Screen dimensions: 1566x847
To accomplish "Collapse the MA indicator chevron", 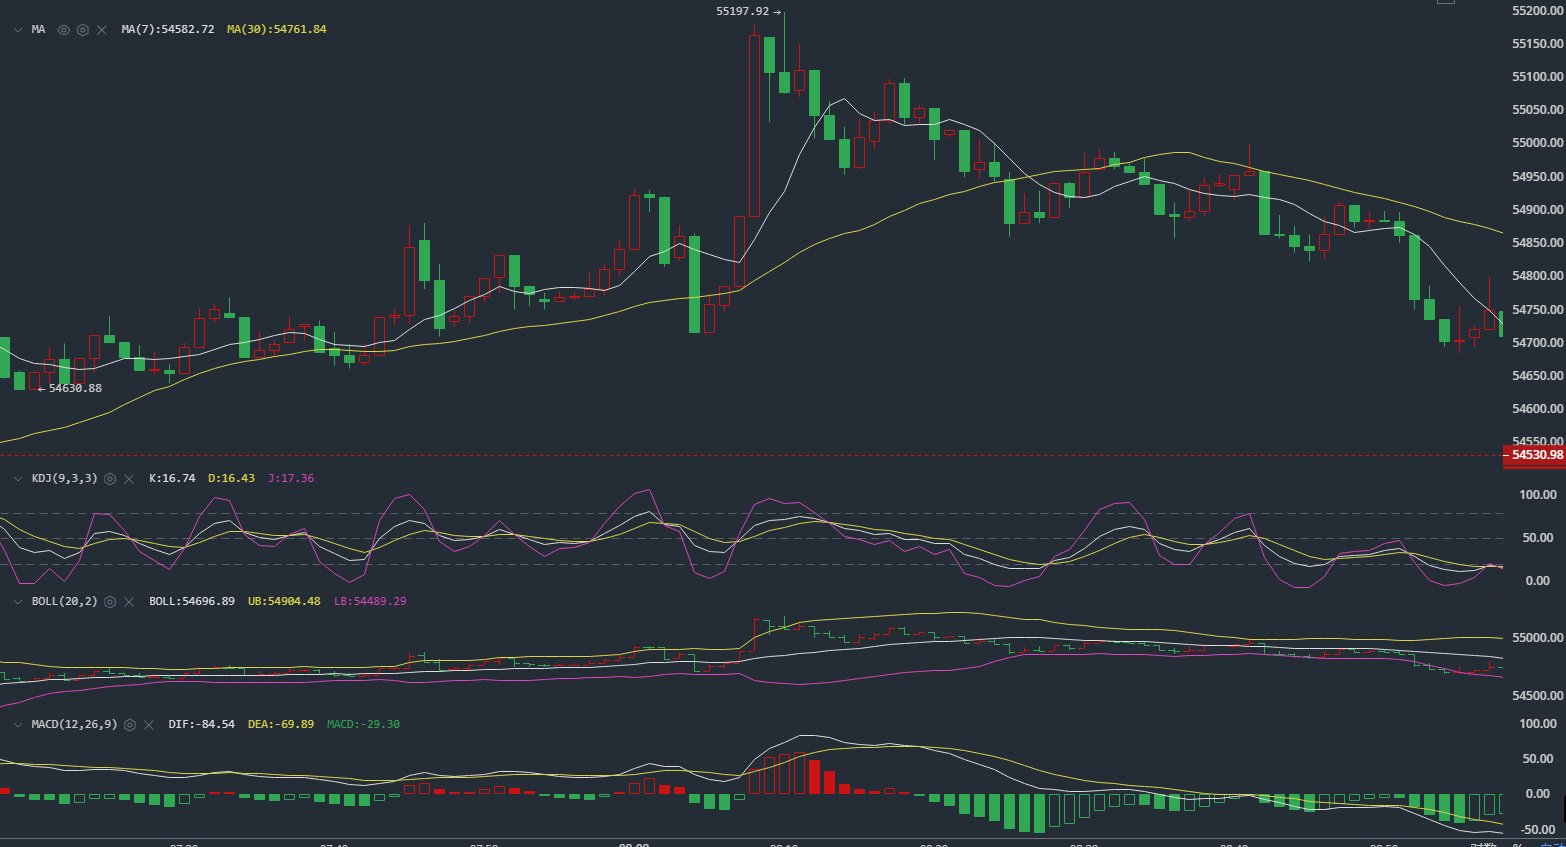I will pos(18,30).
